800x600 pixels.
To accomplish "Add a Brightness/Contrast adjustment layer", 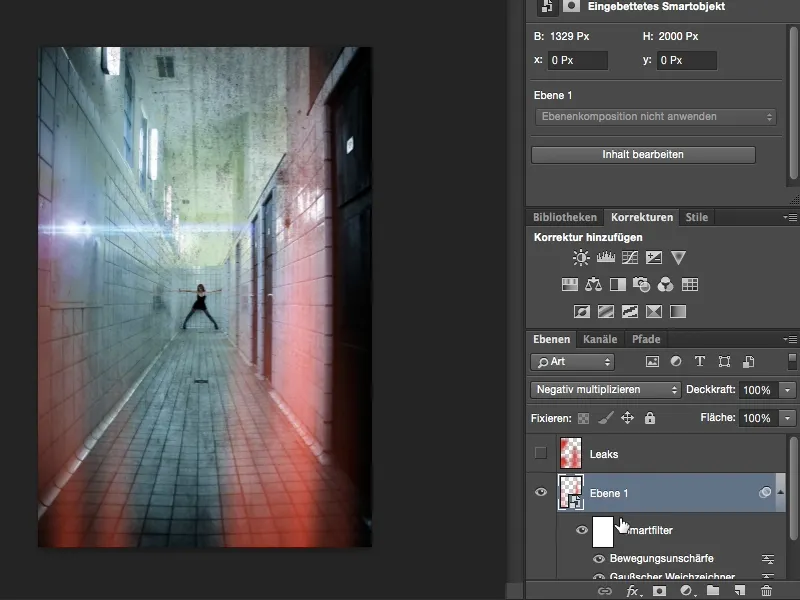I will pyautogui.click(x=580, y=257).
